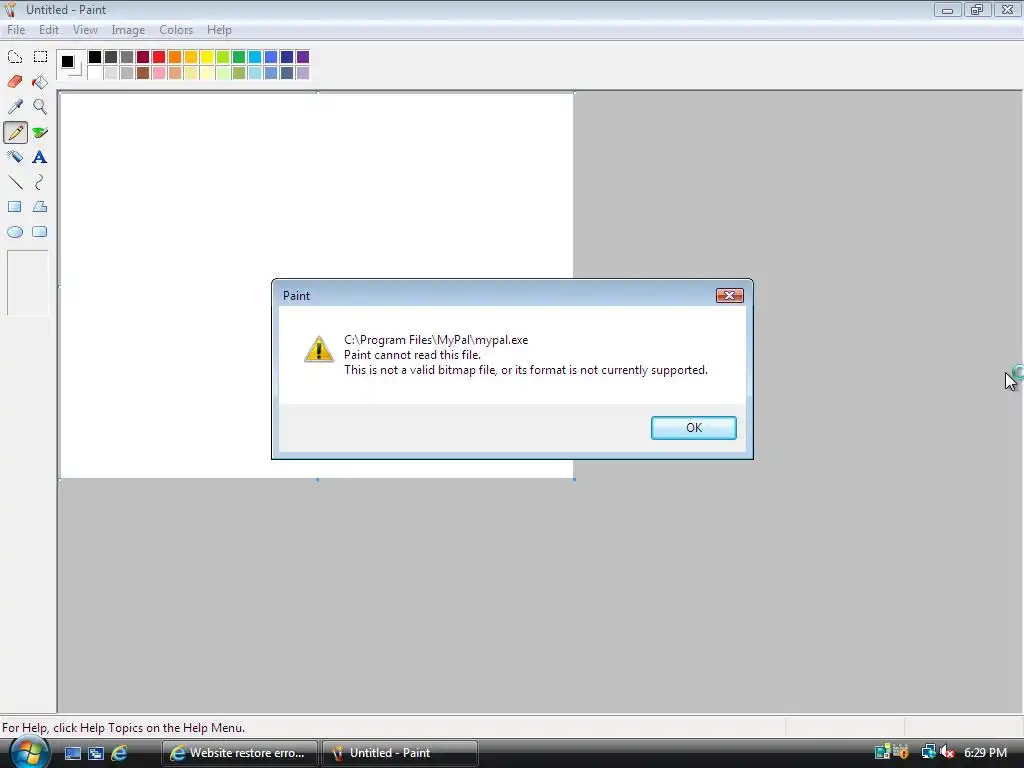Select the Magnifier tool

click(x=40, y=106)
